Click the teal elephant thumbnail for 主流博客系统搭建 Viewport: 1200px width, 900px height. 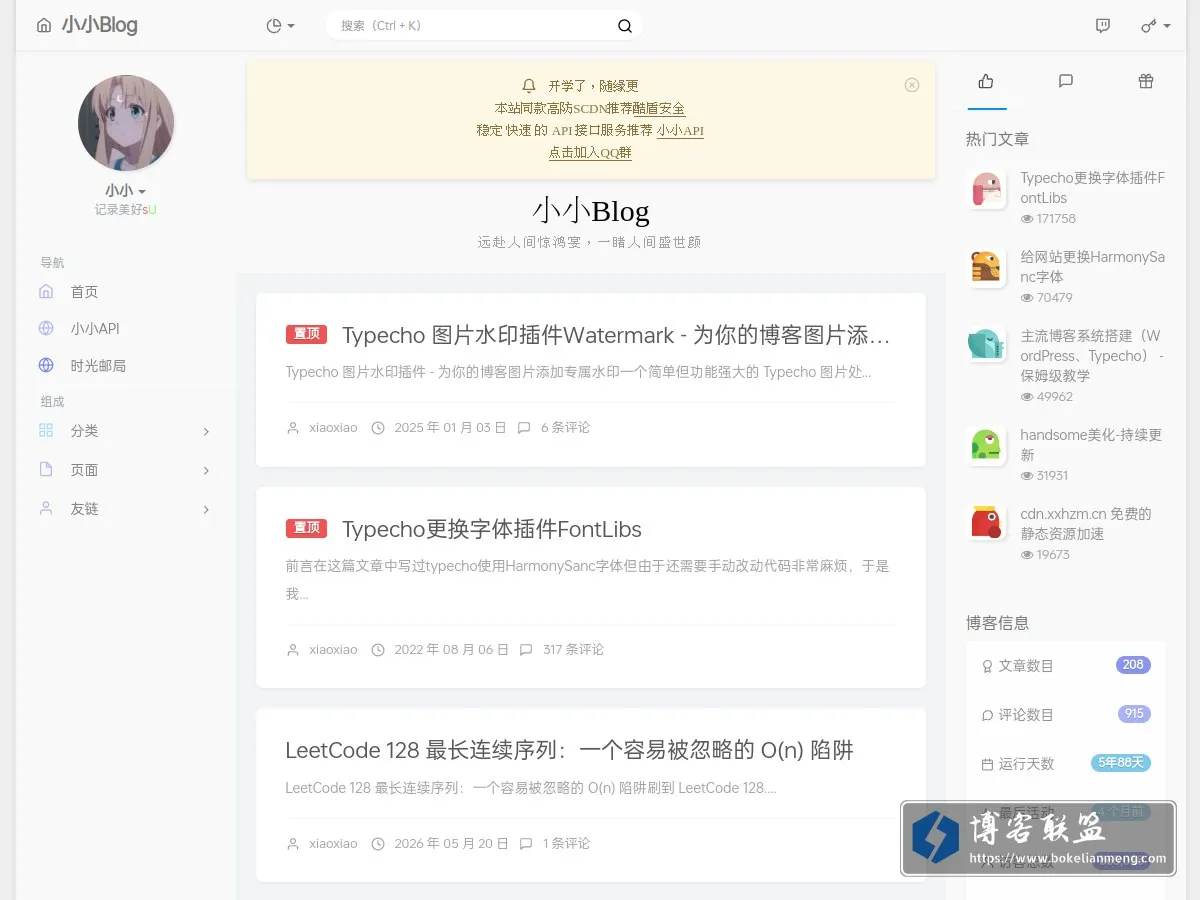click(x=987, y=345)
